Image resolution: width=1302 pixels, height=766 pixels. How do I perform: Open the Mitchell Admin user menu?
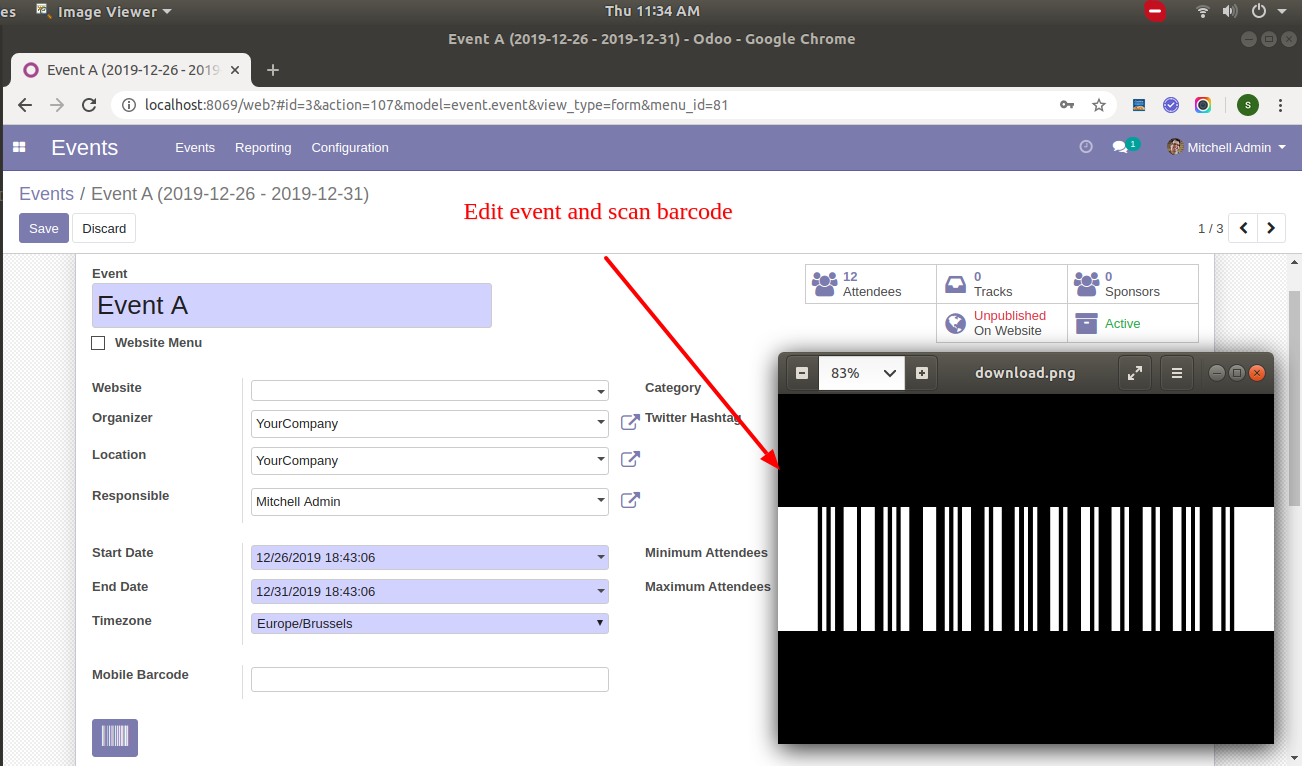pos(1226,147)
